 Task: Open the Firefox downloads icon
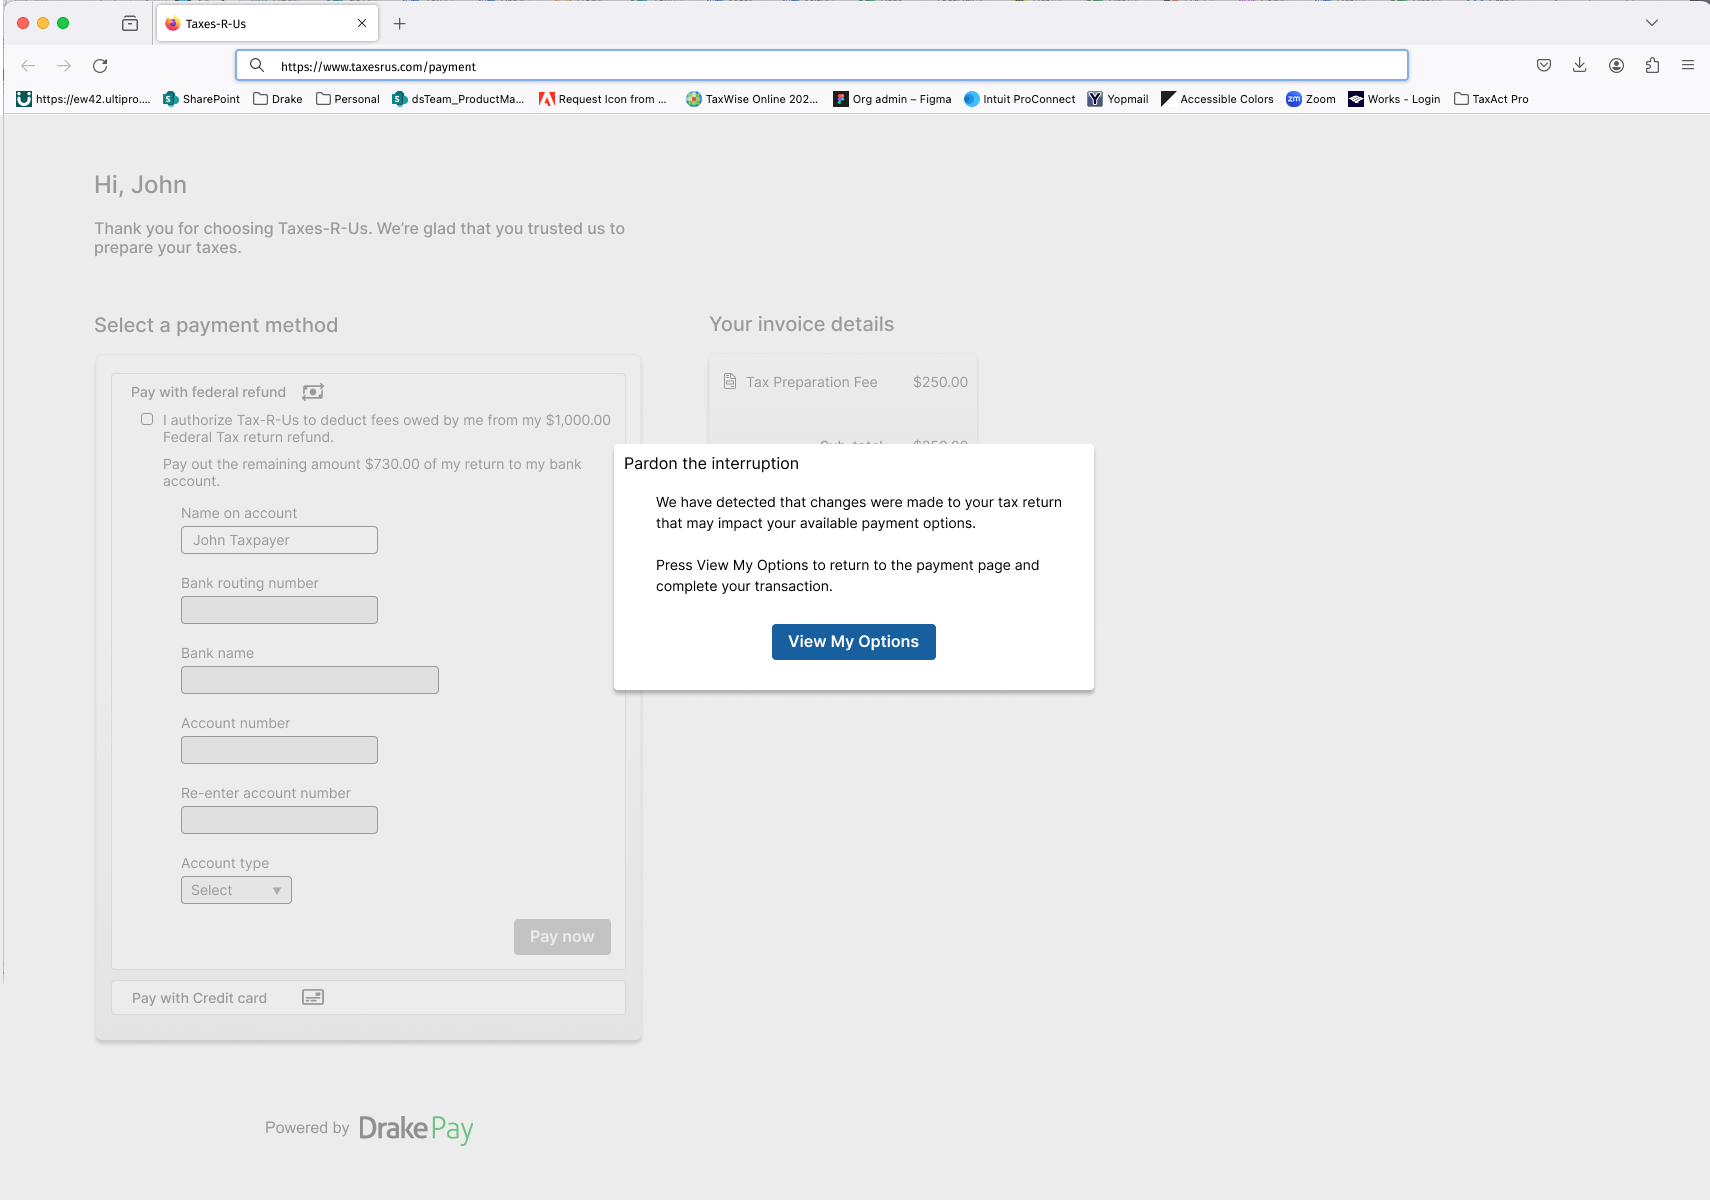(1580, 66)
